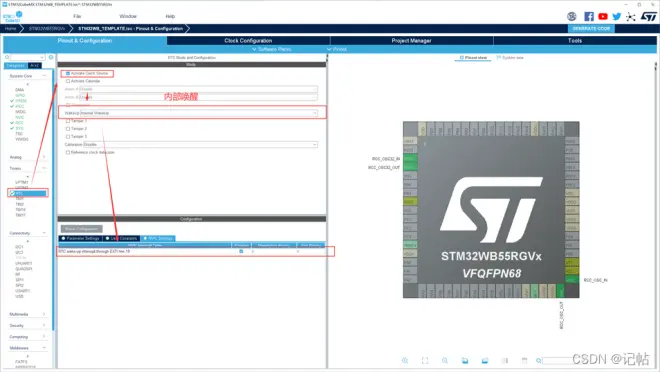This screenshot has height=372, width=660.
Task: Click the pin search field below chip
Action: tap(558, 361)
